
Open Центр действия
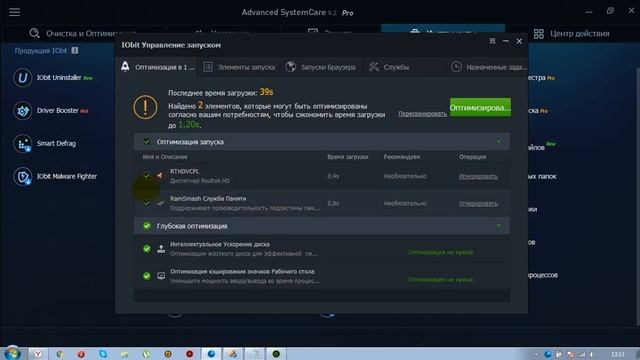(571, 34)
